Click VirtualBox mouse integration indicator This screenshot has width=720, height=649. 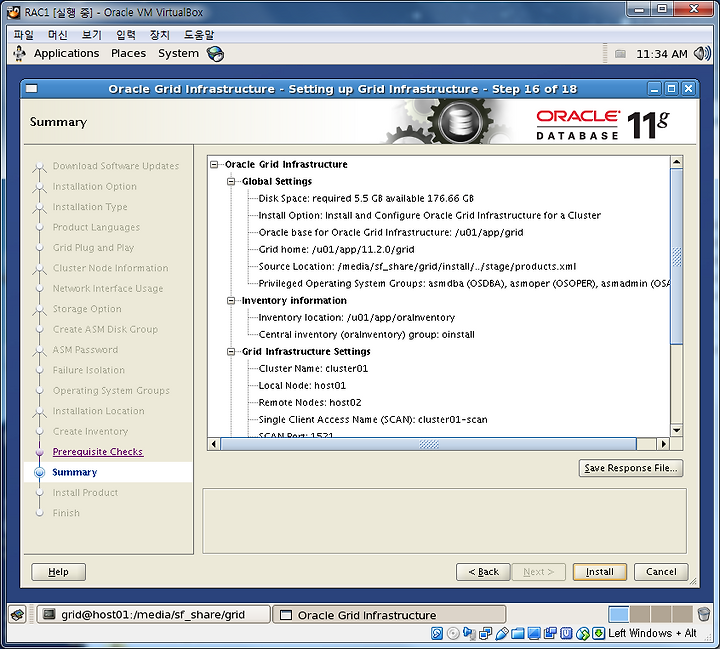582,633
